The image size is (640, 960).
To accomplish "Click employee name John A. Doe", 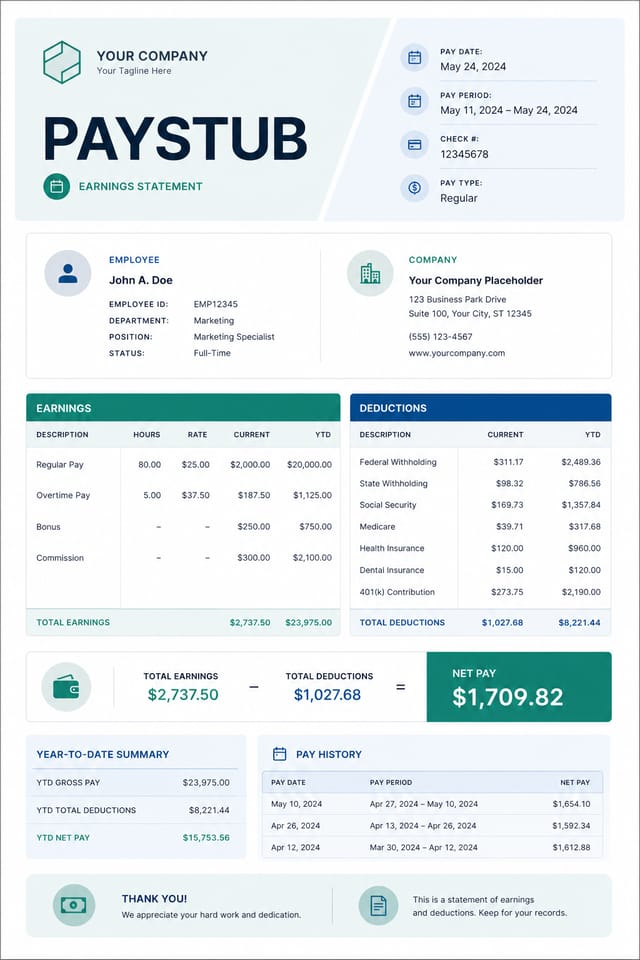I will (141, 280).
